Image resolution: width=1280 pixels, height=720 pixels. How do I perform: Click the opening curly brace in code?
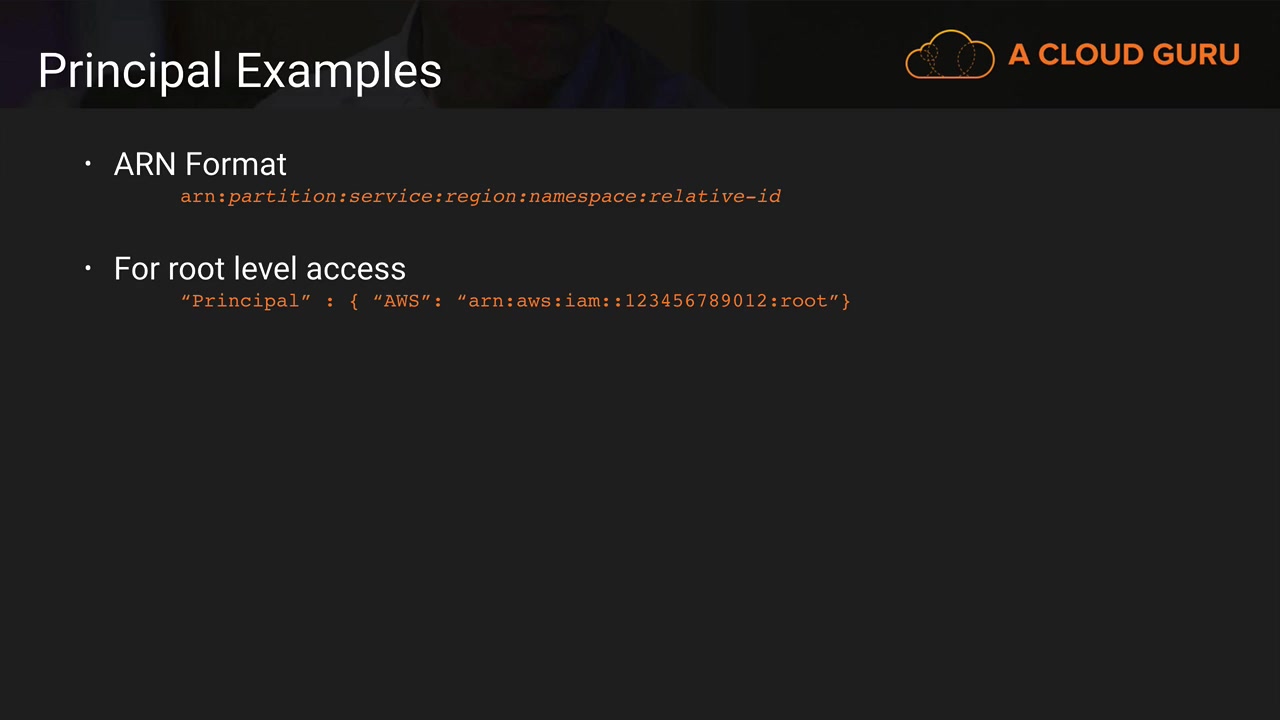point(354,301)
